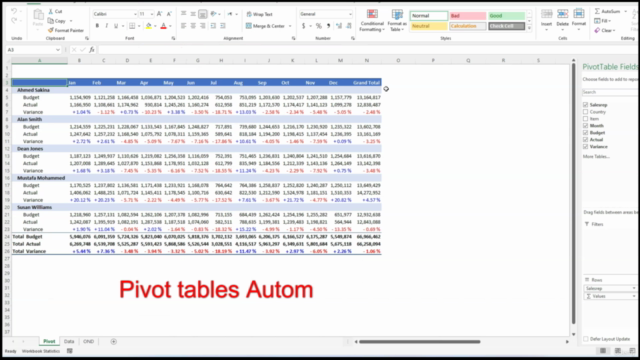Open the General number format dropdown
Screen dimensions: 640x360
coord(350,14)
